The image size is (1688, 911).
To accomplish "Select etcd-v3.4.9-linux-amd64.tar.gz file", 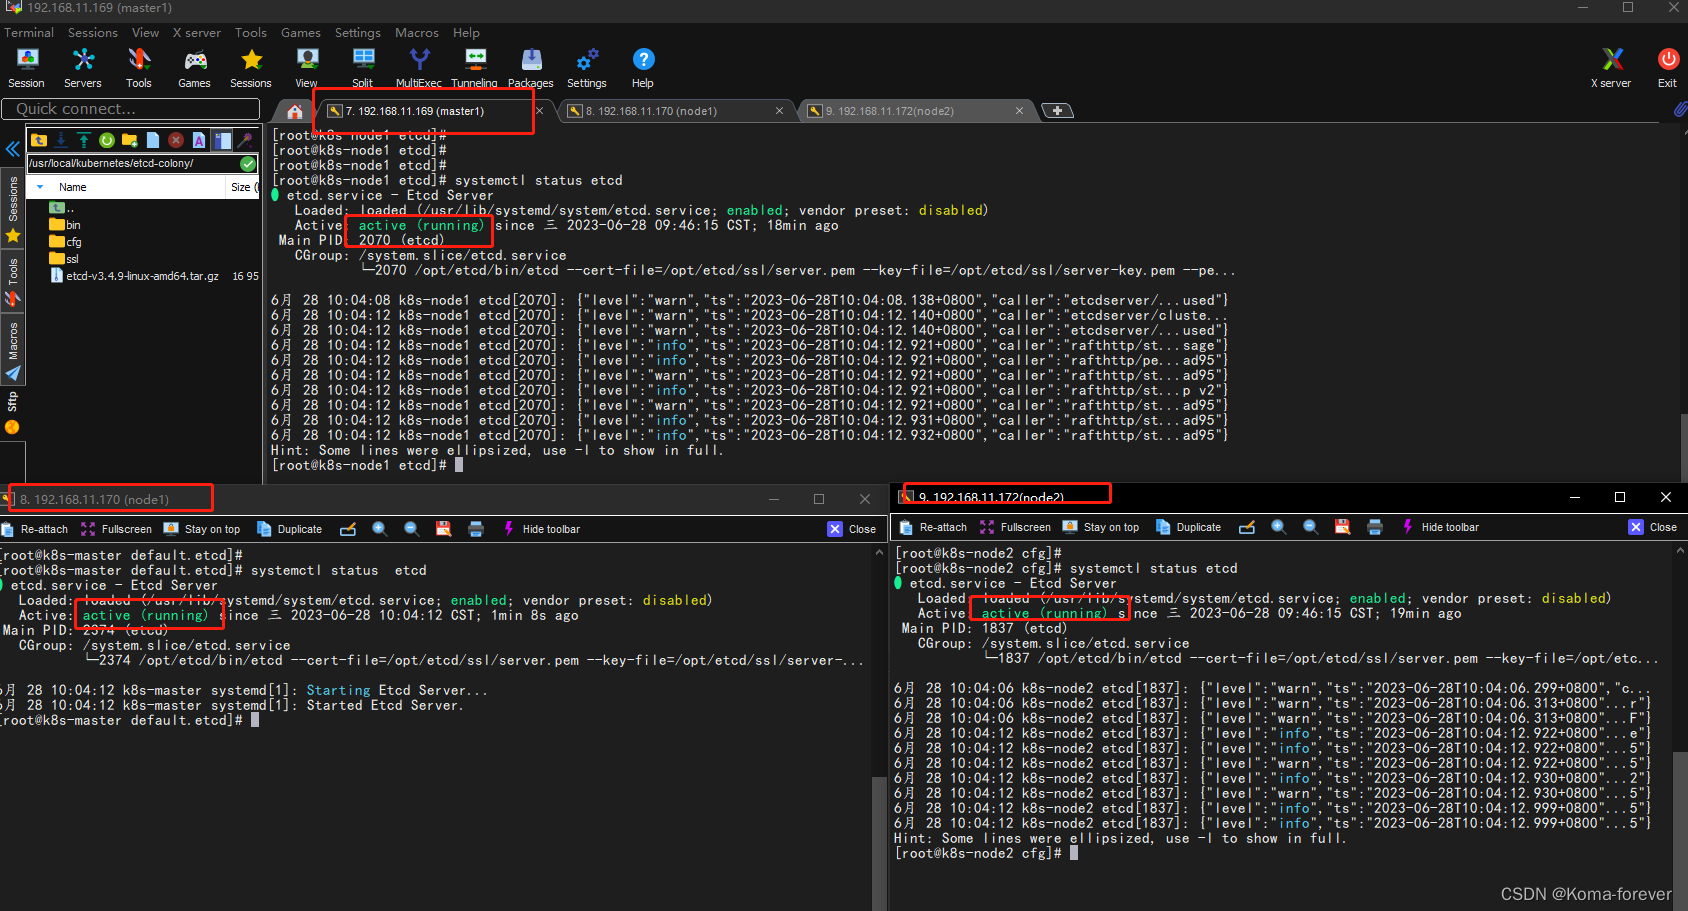I will click(134, 276).
